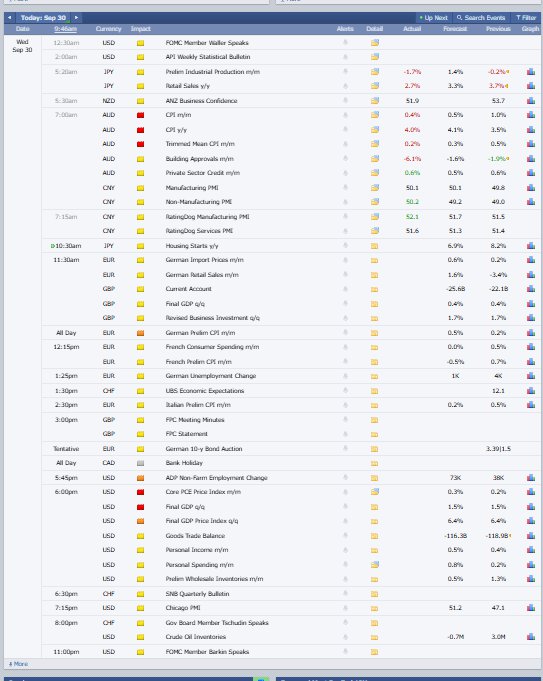Open the Filter options
This screenshot has width=543, height=681.
tap(526, 18)
